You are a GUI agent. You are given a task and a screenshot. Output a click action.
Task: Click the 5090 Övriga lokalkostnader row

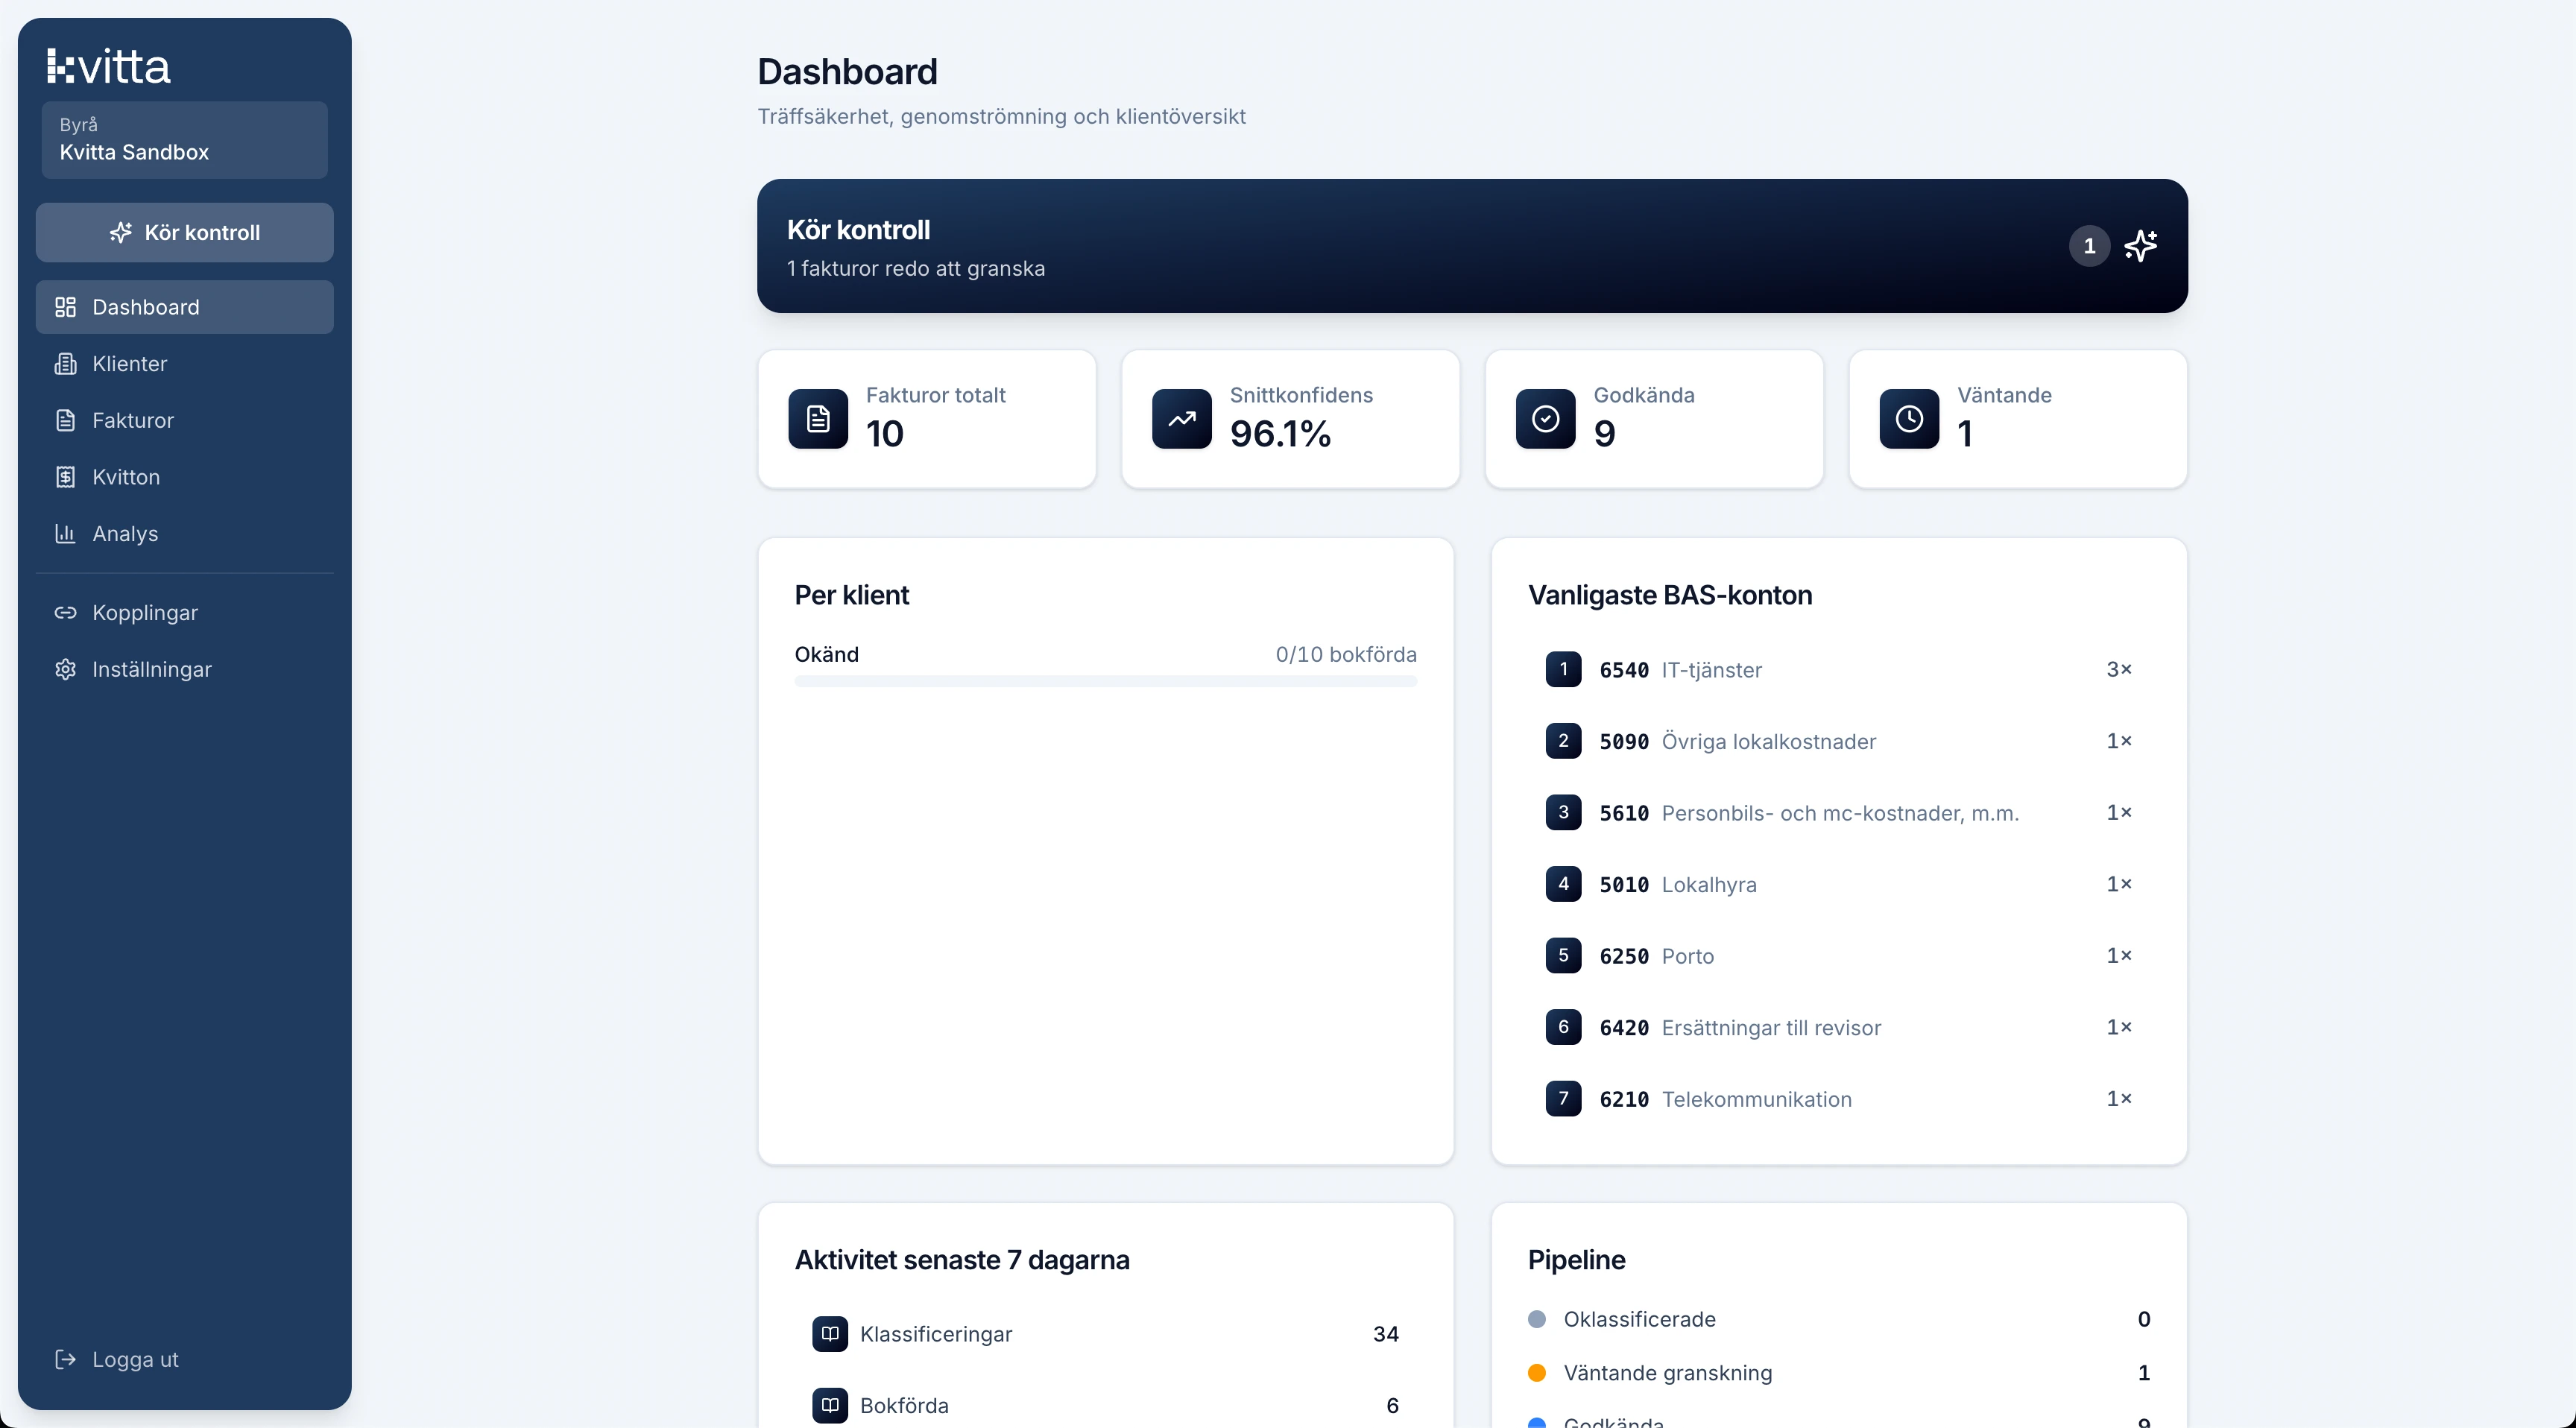1839,741
